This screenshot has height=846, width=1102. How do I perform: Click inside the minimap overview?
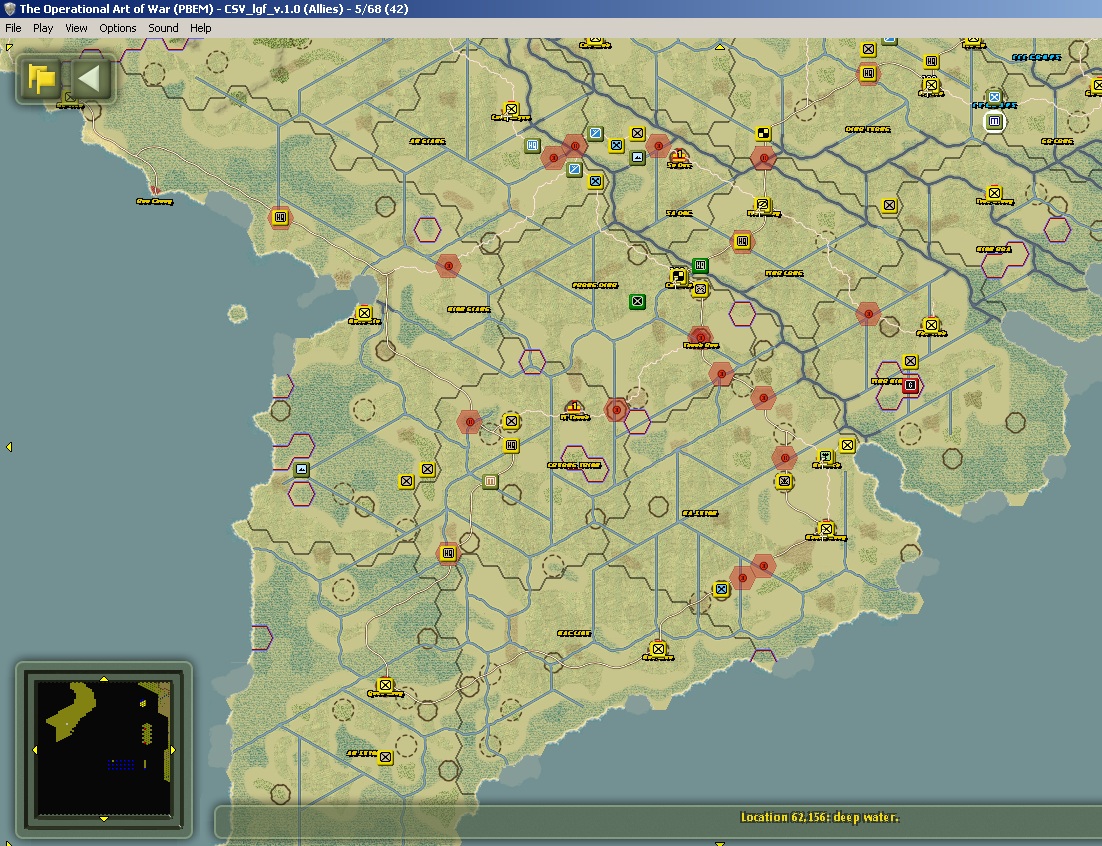(x=104, y=748)
